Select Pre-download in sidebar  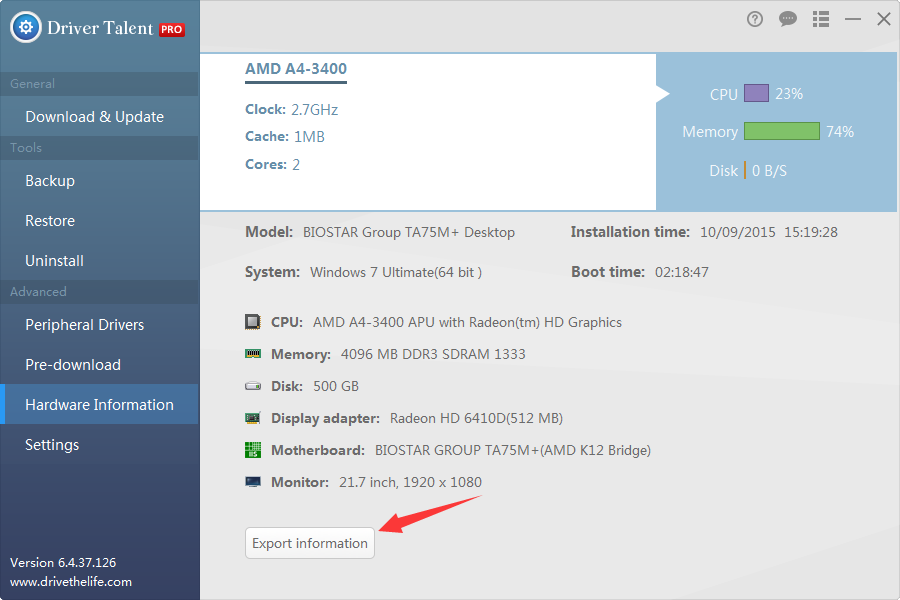click(100, 365)
